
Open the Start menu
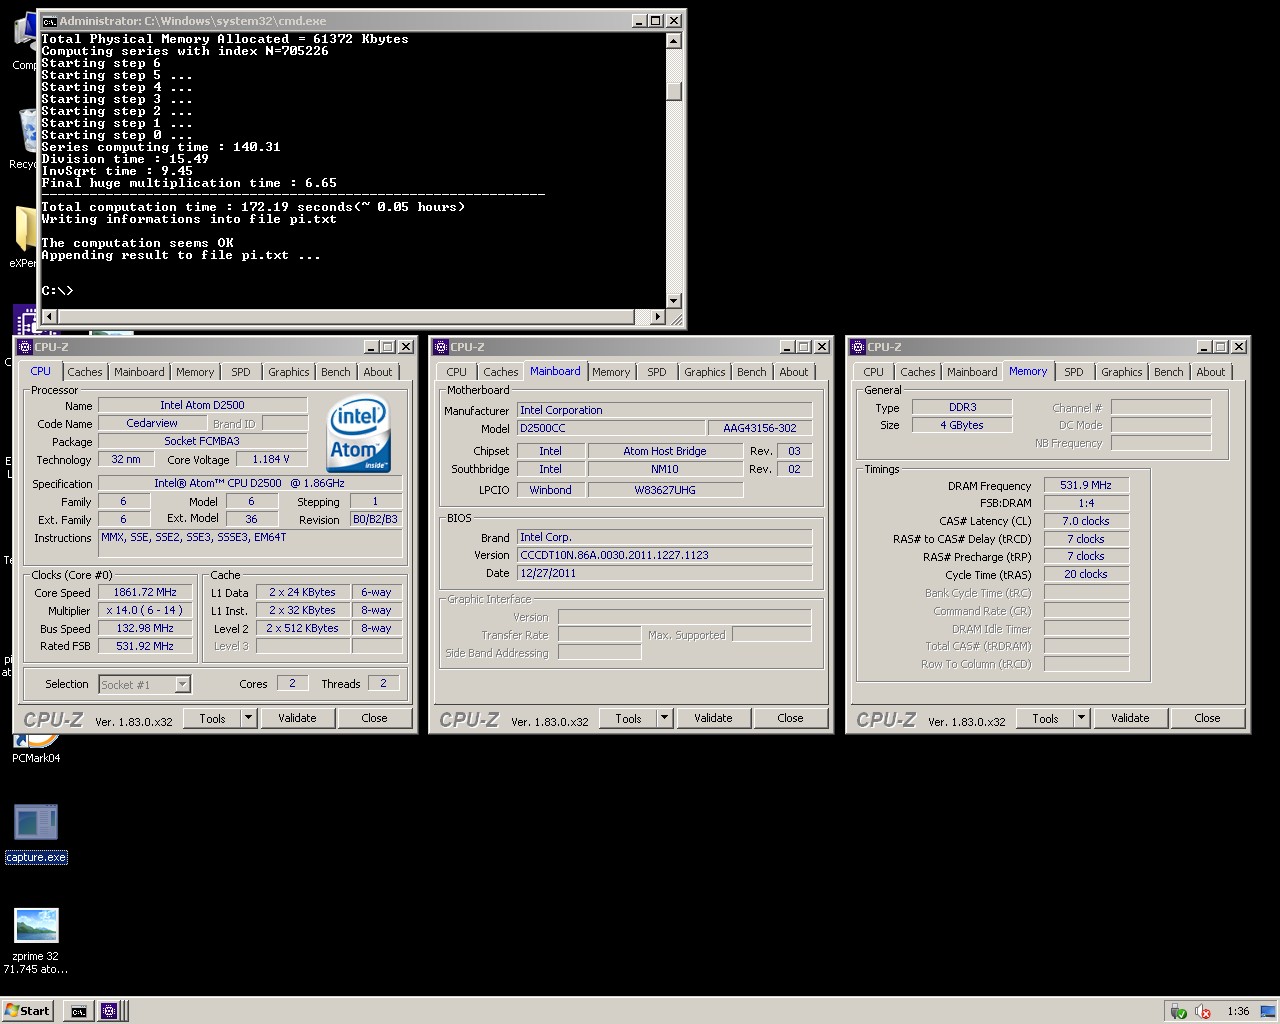(x=28, y=1011)
